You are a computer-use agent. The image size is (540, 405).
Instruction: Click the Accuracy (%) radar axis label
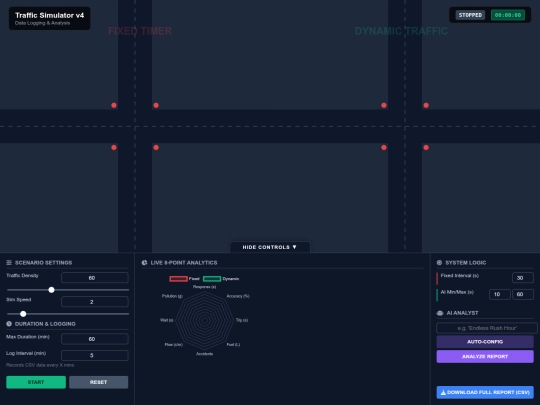(x=238, y=296)
